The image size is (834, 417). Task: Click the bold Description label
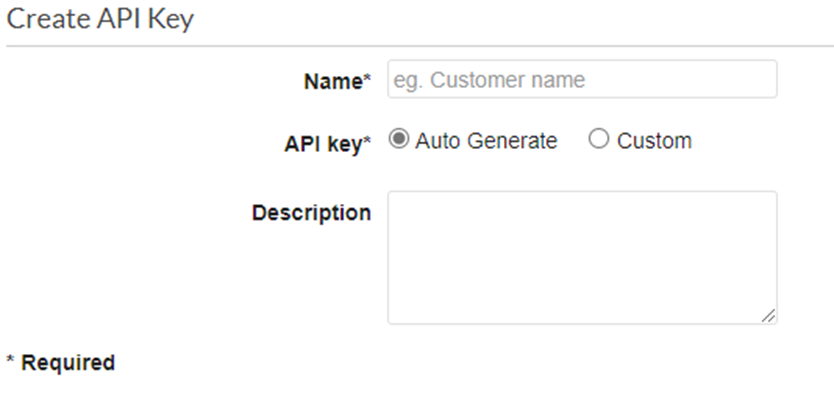311,213
